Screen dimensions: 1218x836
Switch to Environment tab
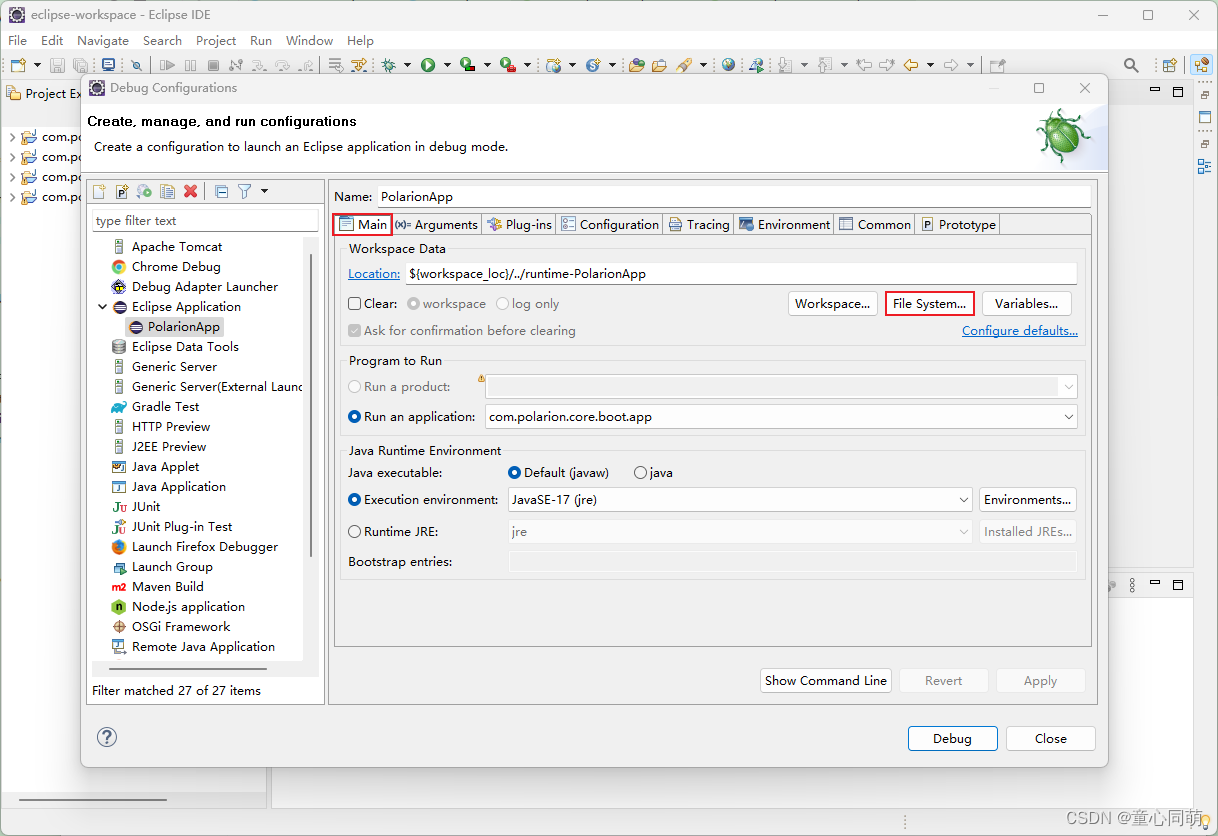pyautogui.click(x=785, y=224)
